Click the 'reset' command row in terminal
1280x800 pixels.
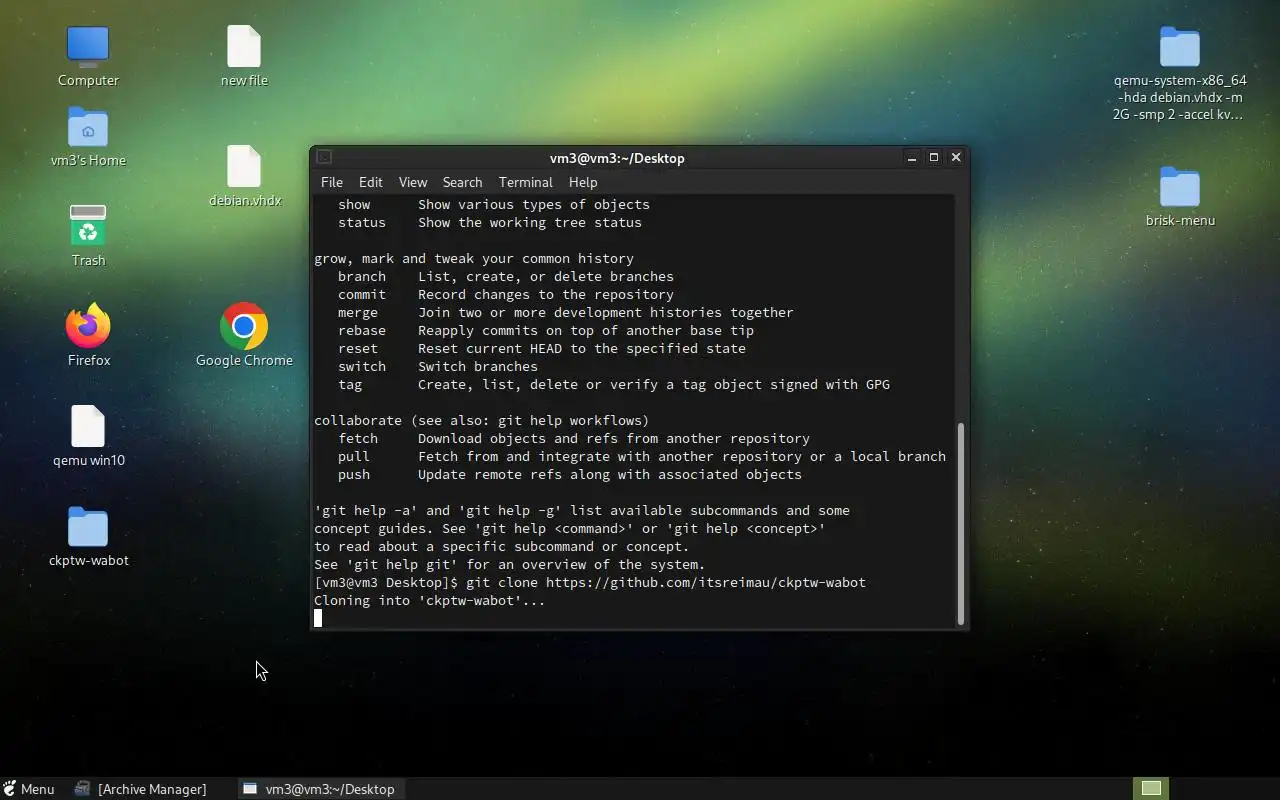point(542,348)
